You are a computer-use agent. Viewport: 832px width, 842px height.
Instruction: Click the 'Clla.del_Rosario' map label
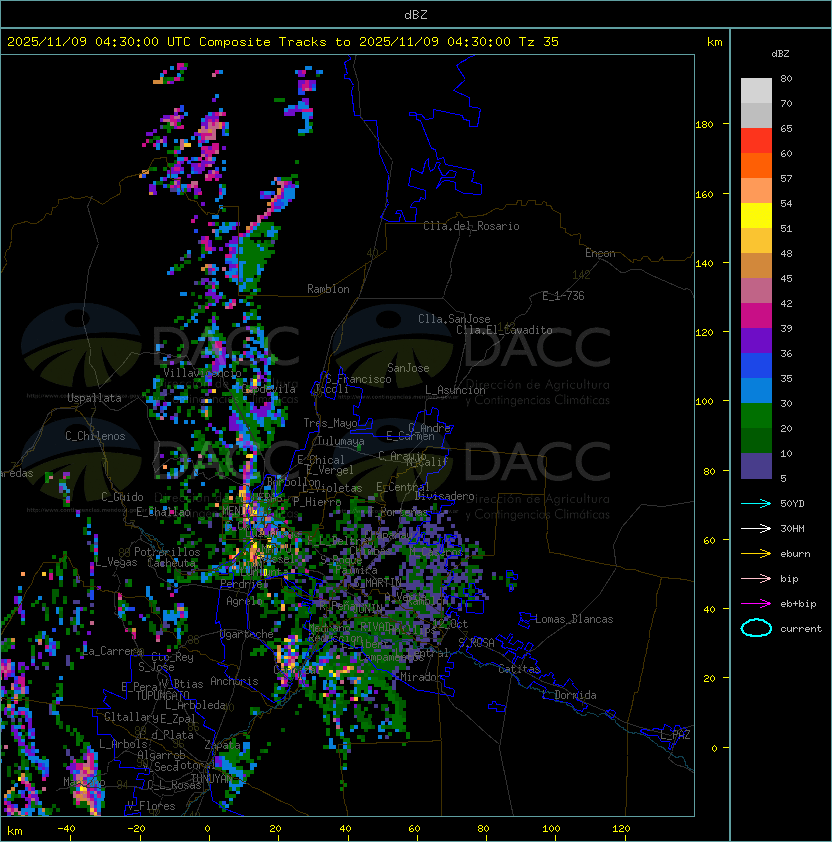tap(471, 226)
